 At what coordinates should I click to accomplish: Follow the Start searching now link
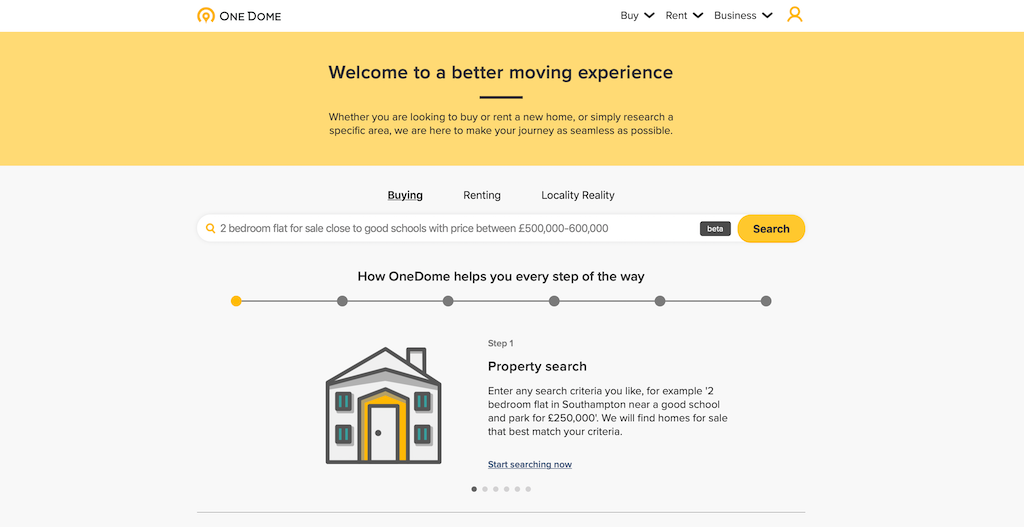[530, 465]
